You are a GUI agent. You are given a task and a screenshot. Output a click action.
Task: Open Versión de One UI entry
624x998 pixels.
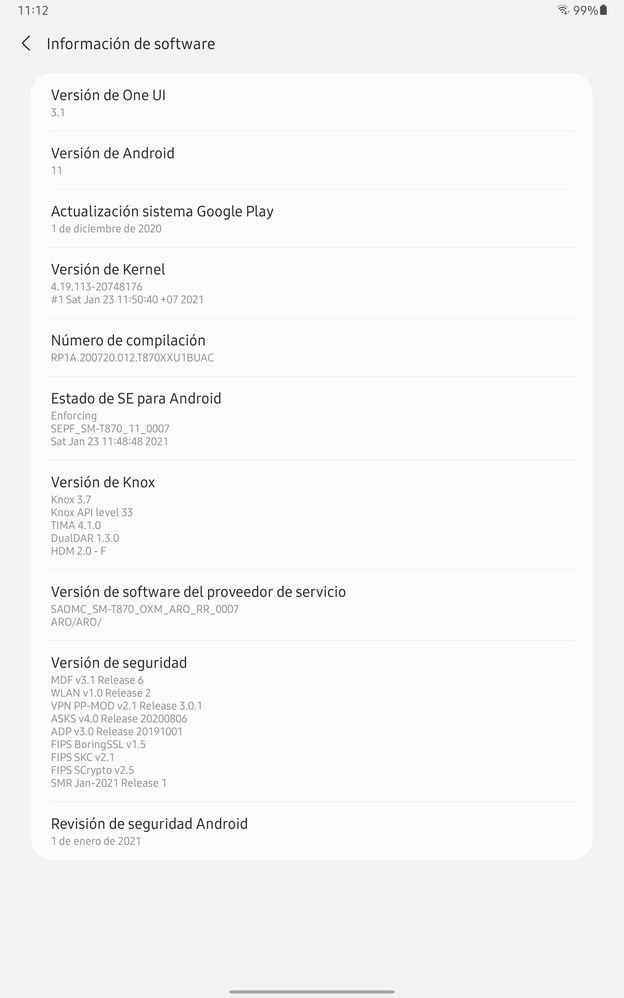pos(311,102)
